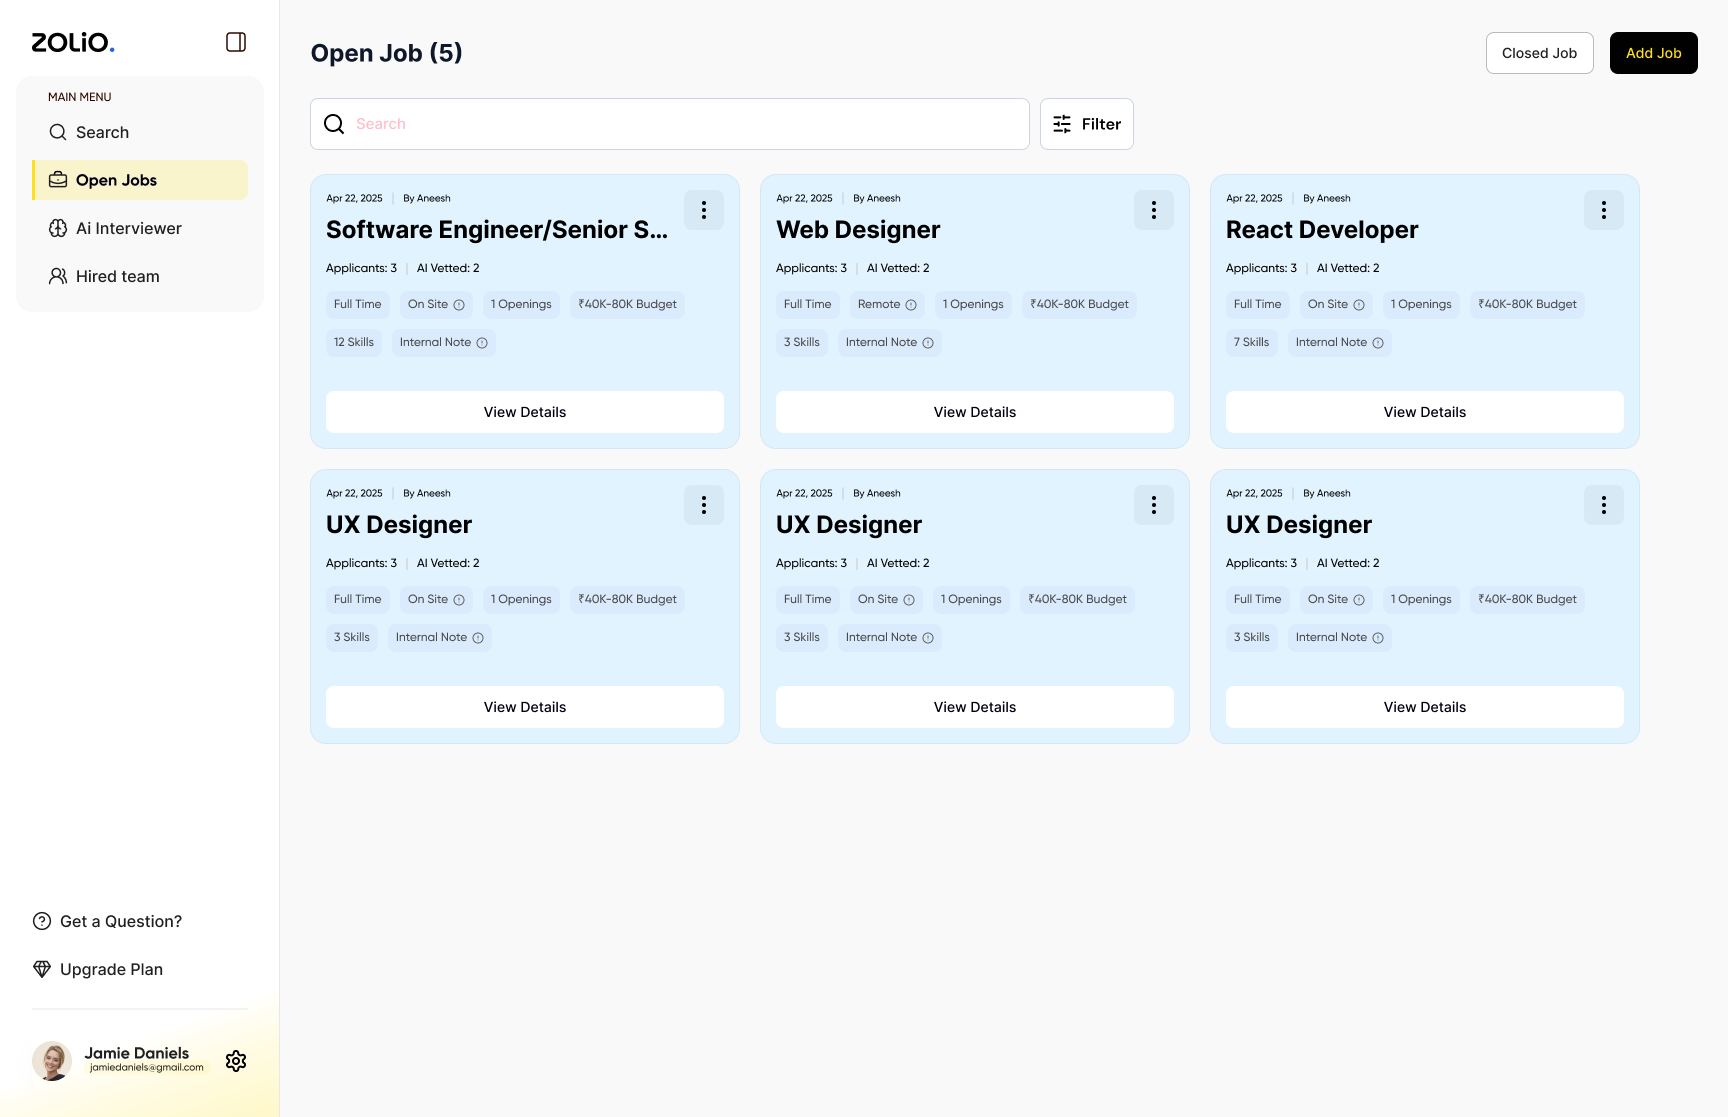
Task: Open three-dot menu on Software Engineer card
Action: click(x=704, y=210)
